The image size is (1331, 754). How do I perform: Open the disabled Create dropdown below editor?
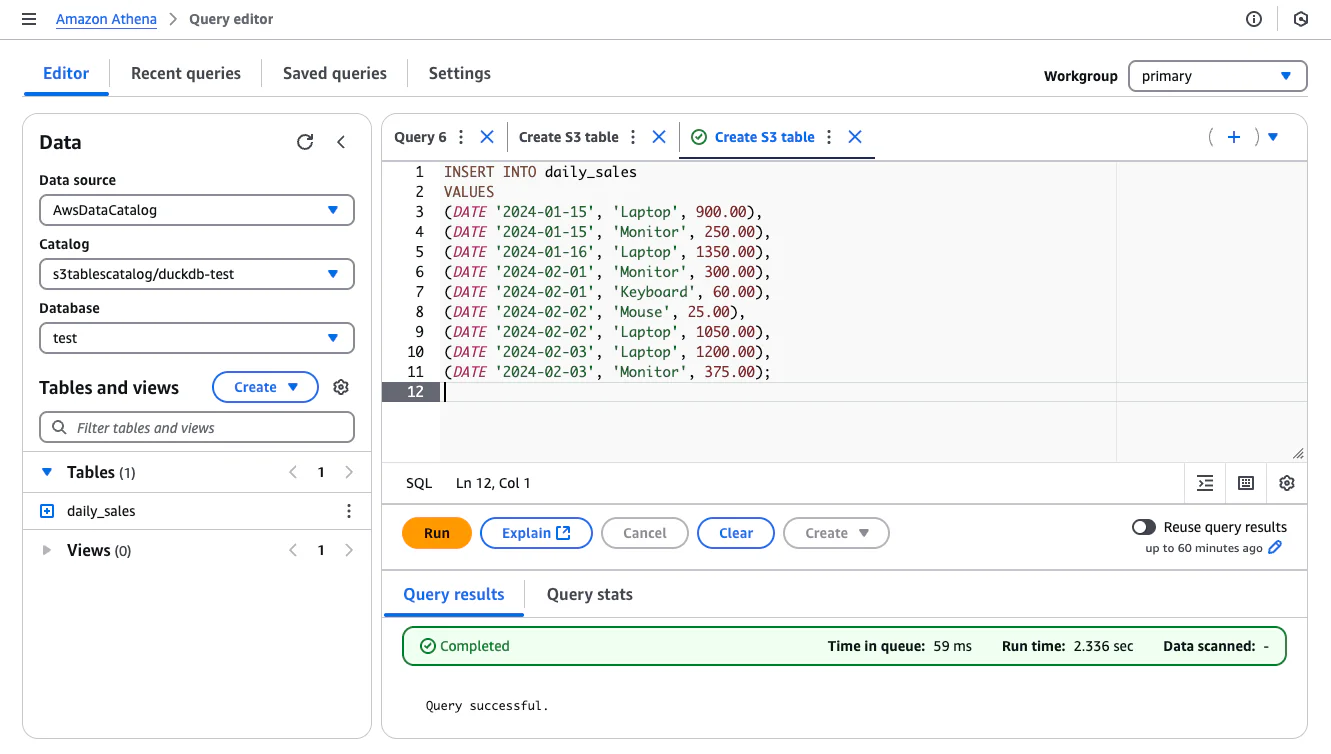coord(836,533)
